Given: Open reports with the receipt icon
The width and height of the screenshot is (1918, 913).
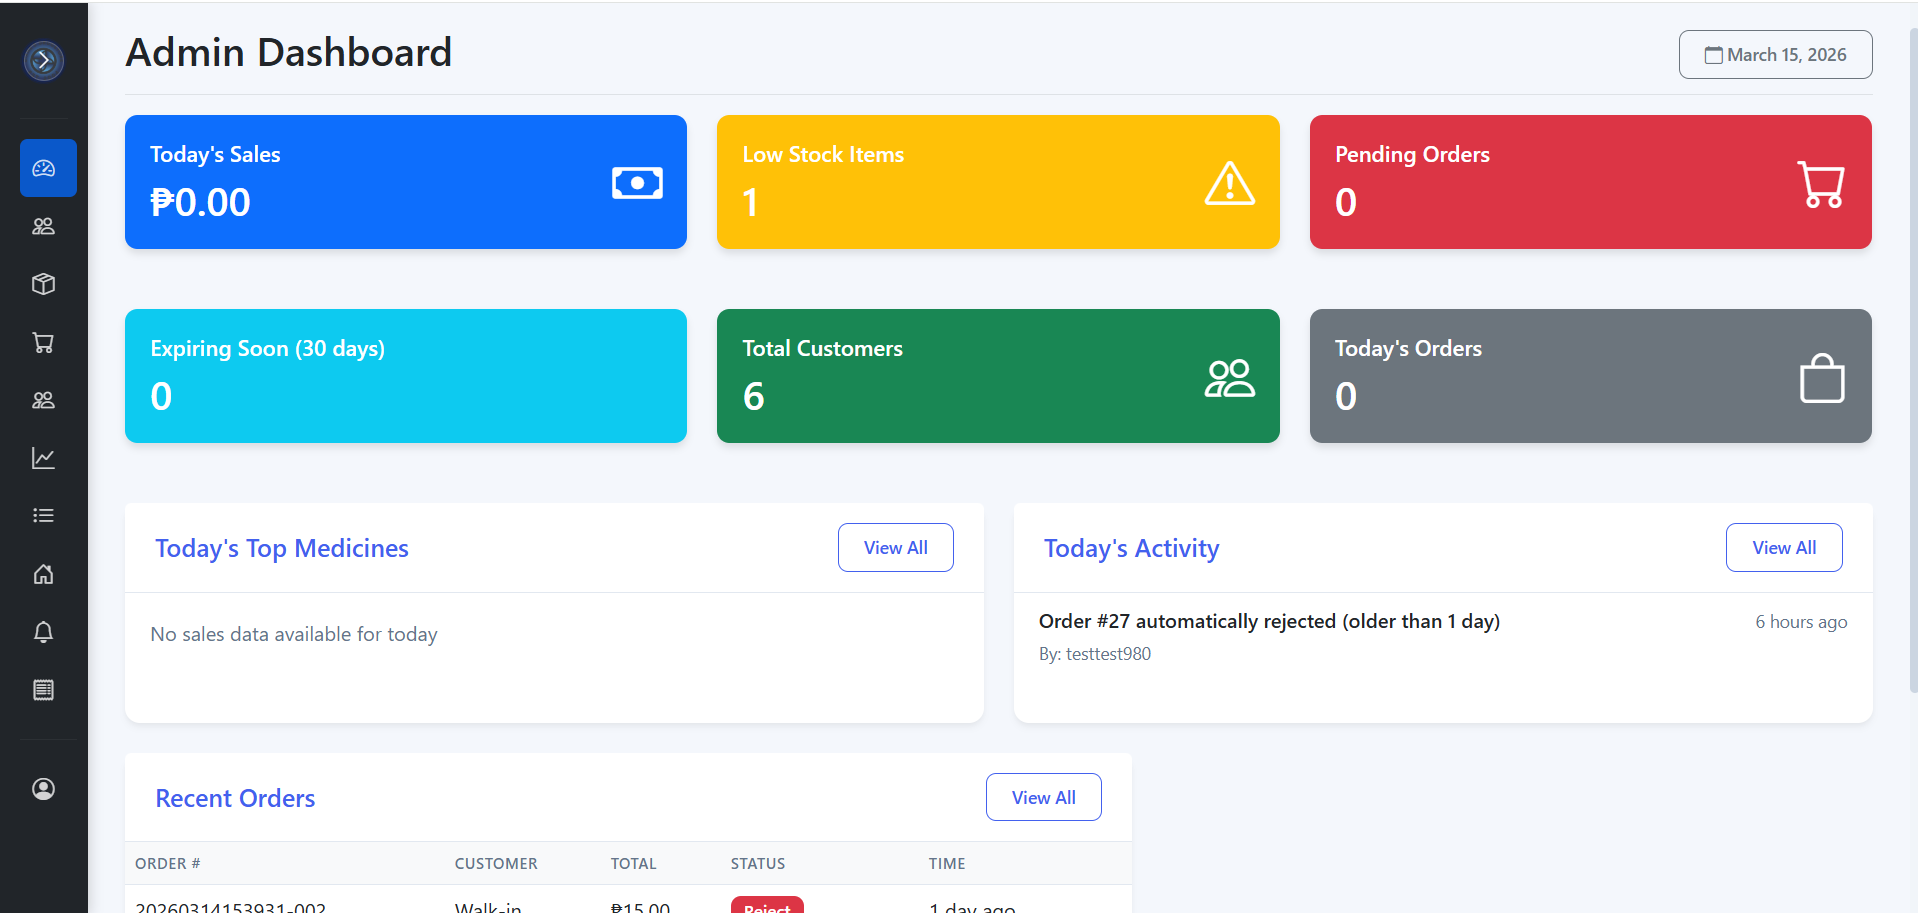Looking at the screenshot, I should [x=44, y=689].
